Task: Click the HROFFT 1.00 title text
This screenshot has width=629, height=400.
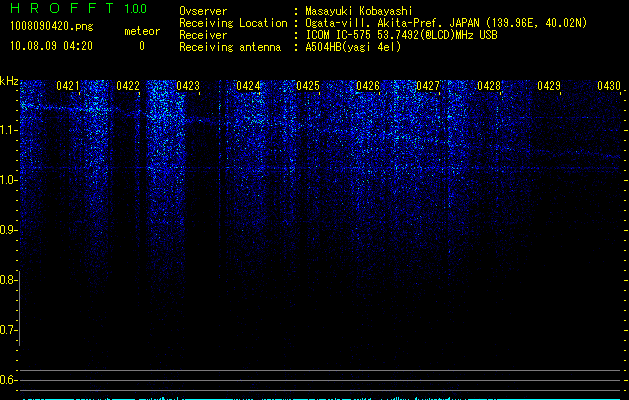Action: tap(79, 8)
